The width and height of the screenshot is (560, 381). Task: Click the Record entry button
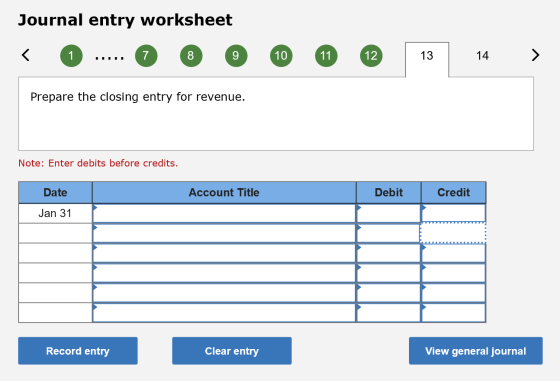pos(78,351)
